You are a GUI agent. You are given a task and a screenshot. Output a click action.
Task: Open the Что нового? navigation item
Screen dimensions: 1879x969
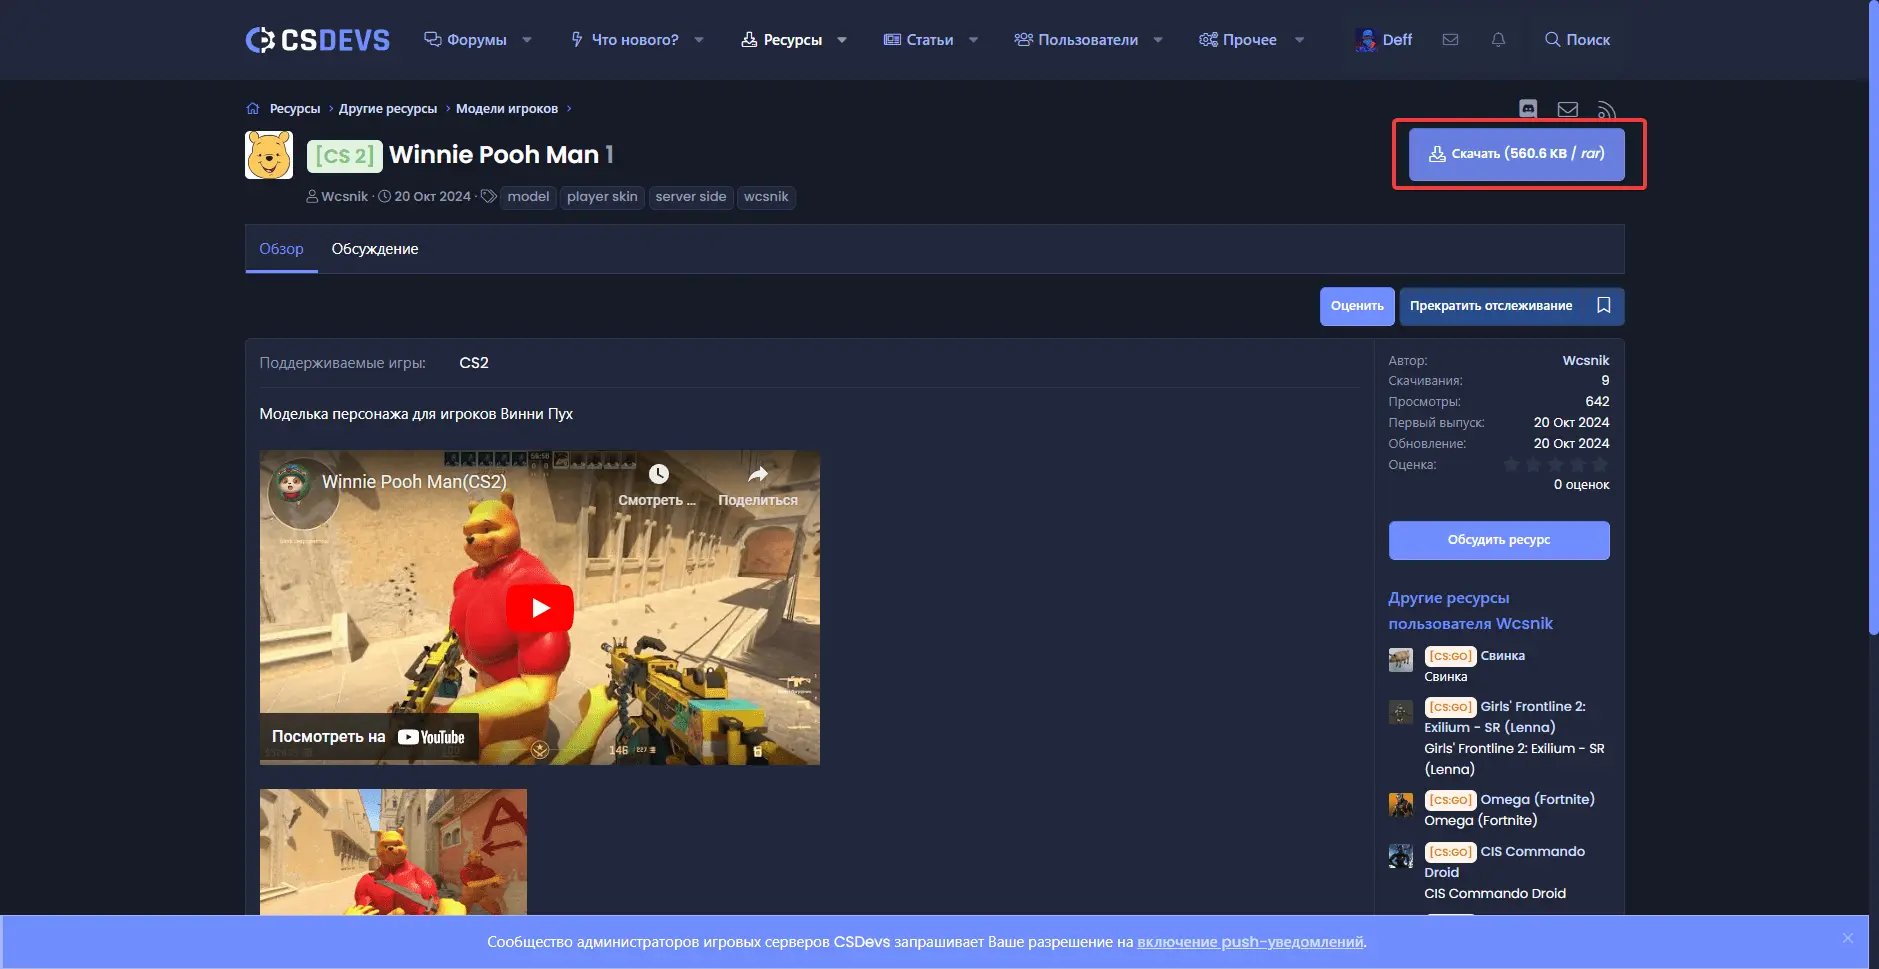pyautogui.click(x=624, y=40)
